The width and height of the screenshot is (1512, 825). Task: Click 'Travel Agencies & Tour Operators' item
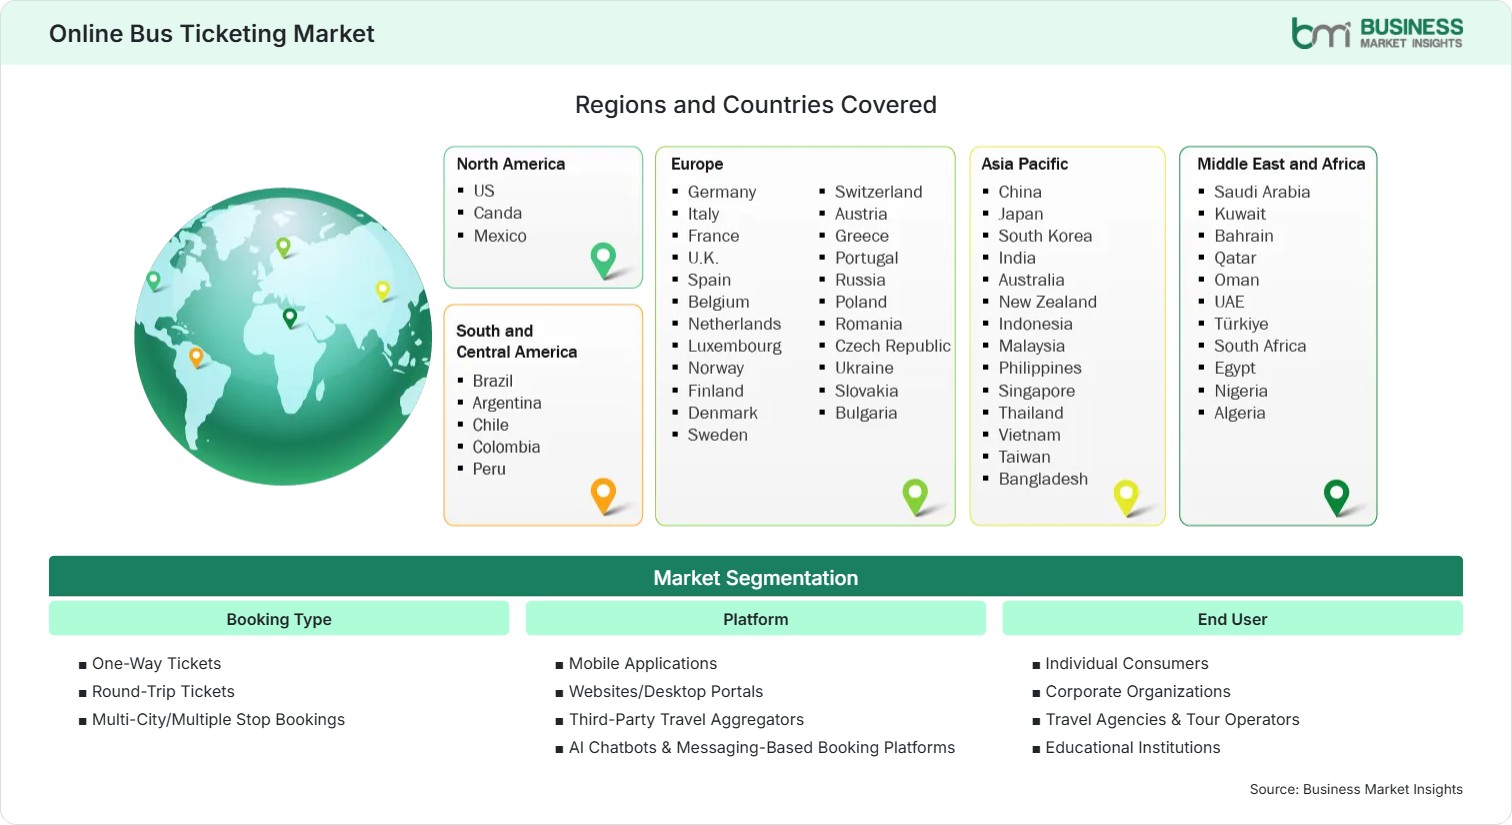coord(1172,720)
